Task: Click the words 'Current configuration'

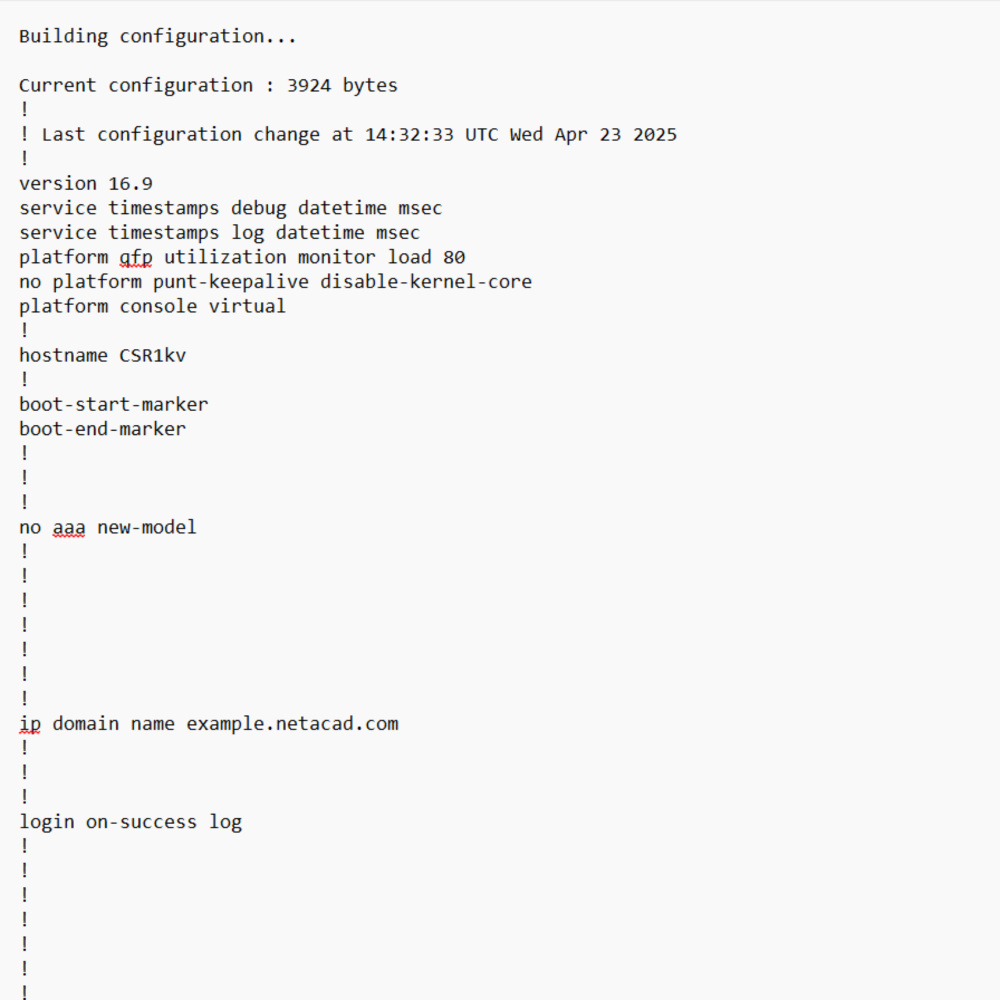Action: coord(136,85)
